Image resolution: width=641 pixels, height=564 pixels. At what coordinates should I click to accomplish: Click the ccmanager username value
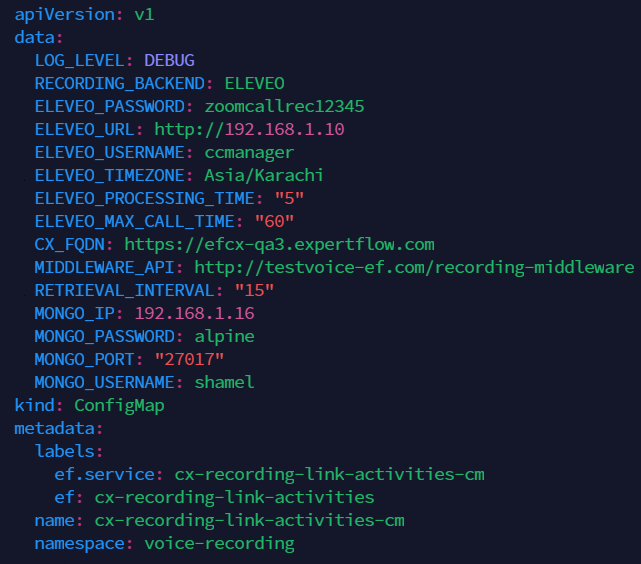click(x=249, y=153)
